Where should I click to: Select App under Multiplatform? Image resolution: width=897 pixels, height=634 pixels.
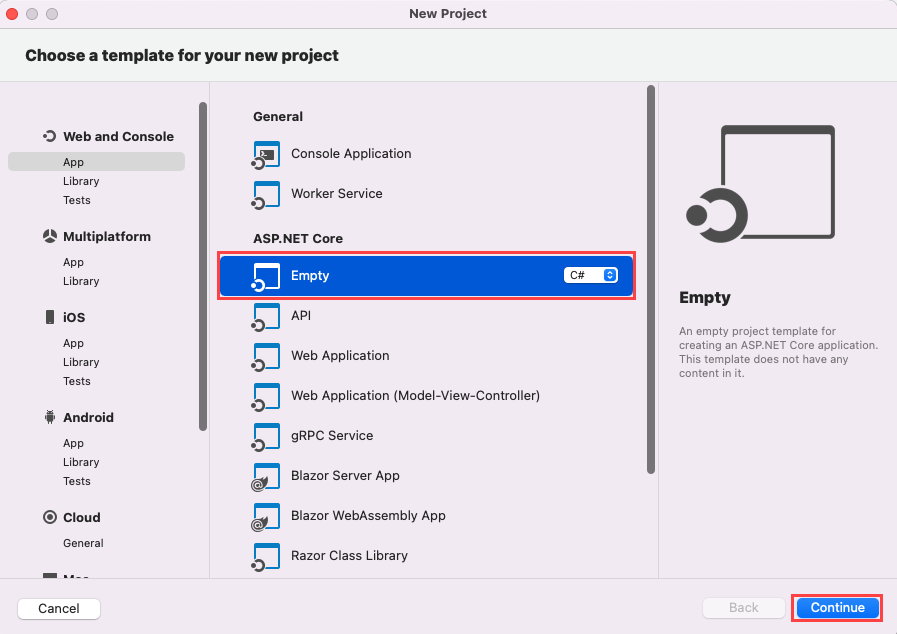[73, 262]
